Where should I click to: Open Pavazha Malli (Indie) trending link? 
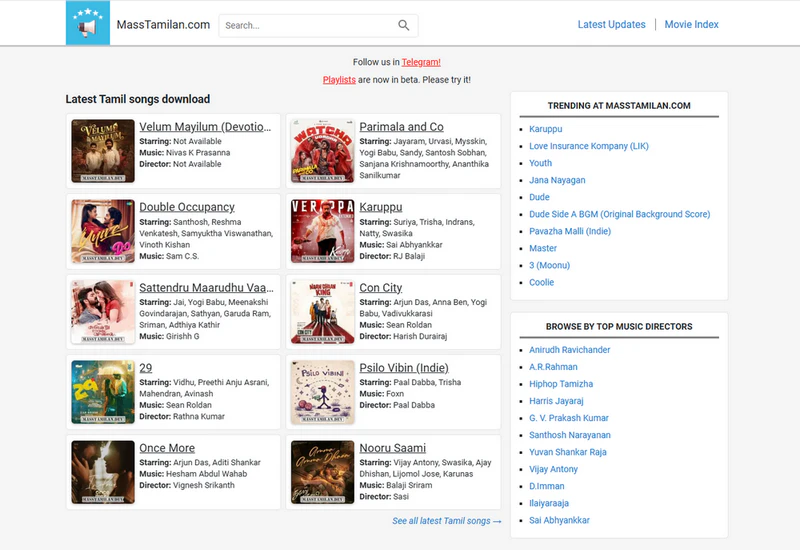pyautogui.click(x=570, y=231)
